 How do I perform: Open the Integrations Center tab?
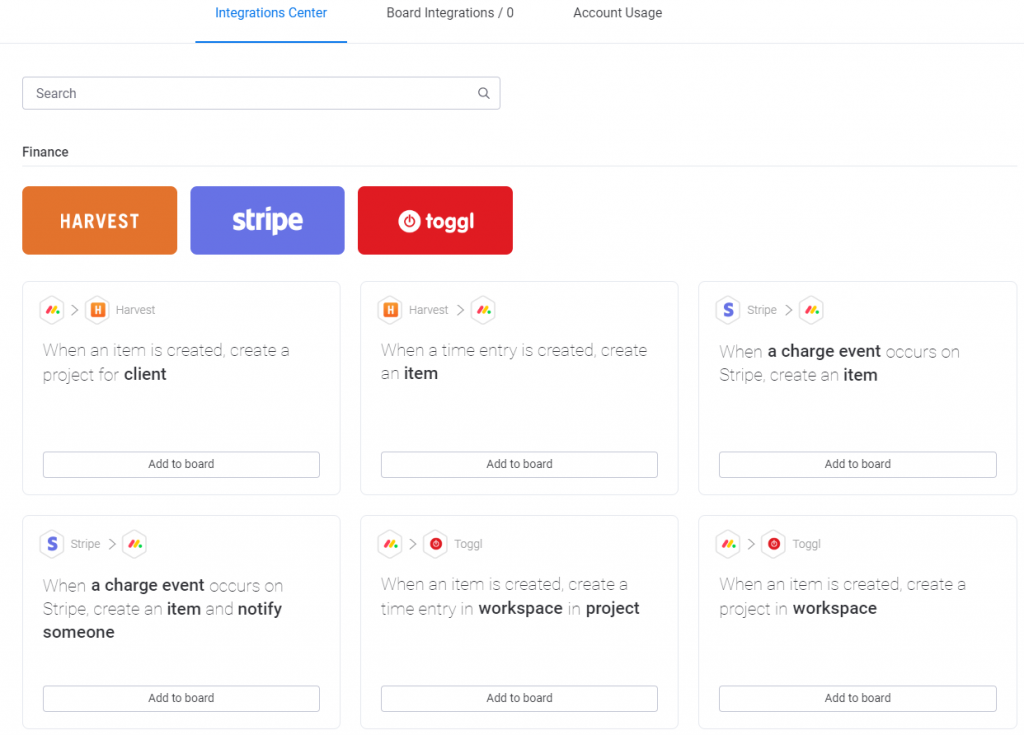(271, 13)
